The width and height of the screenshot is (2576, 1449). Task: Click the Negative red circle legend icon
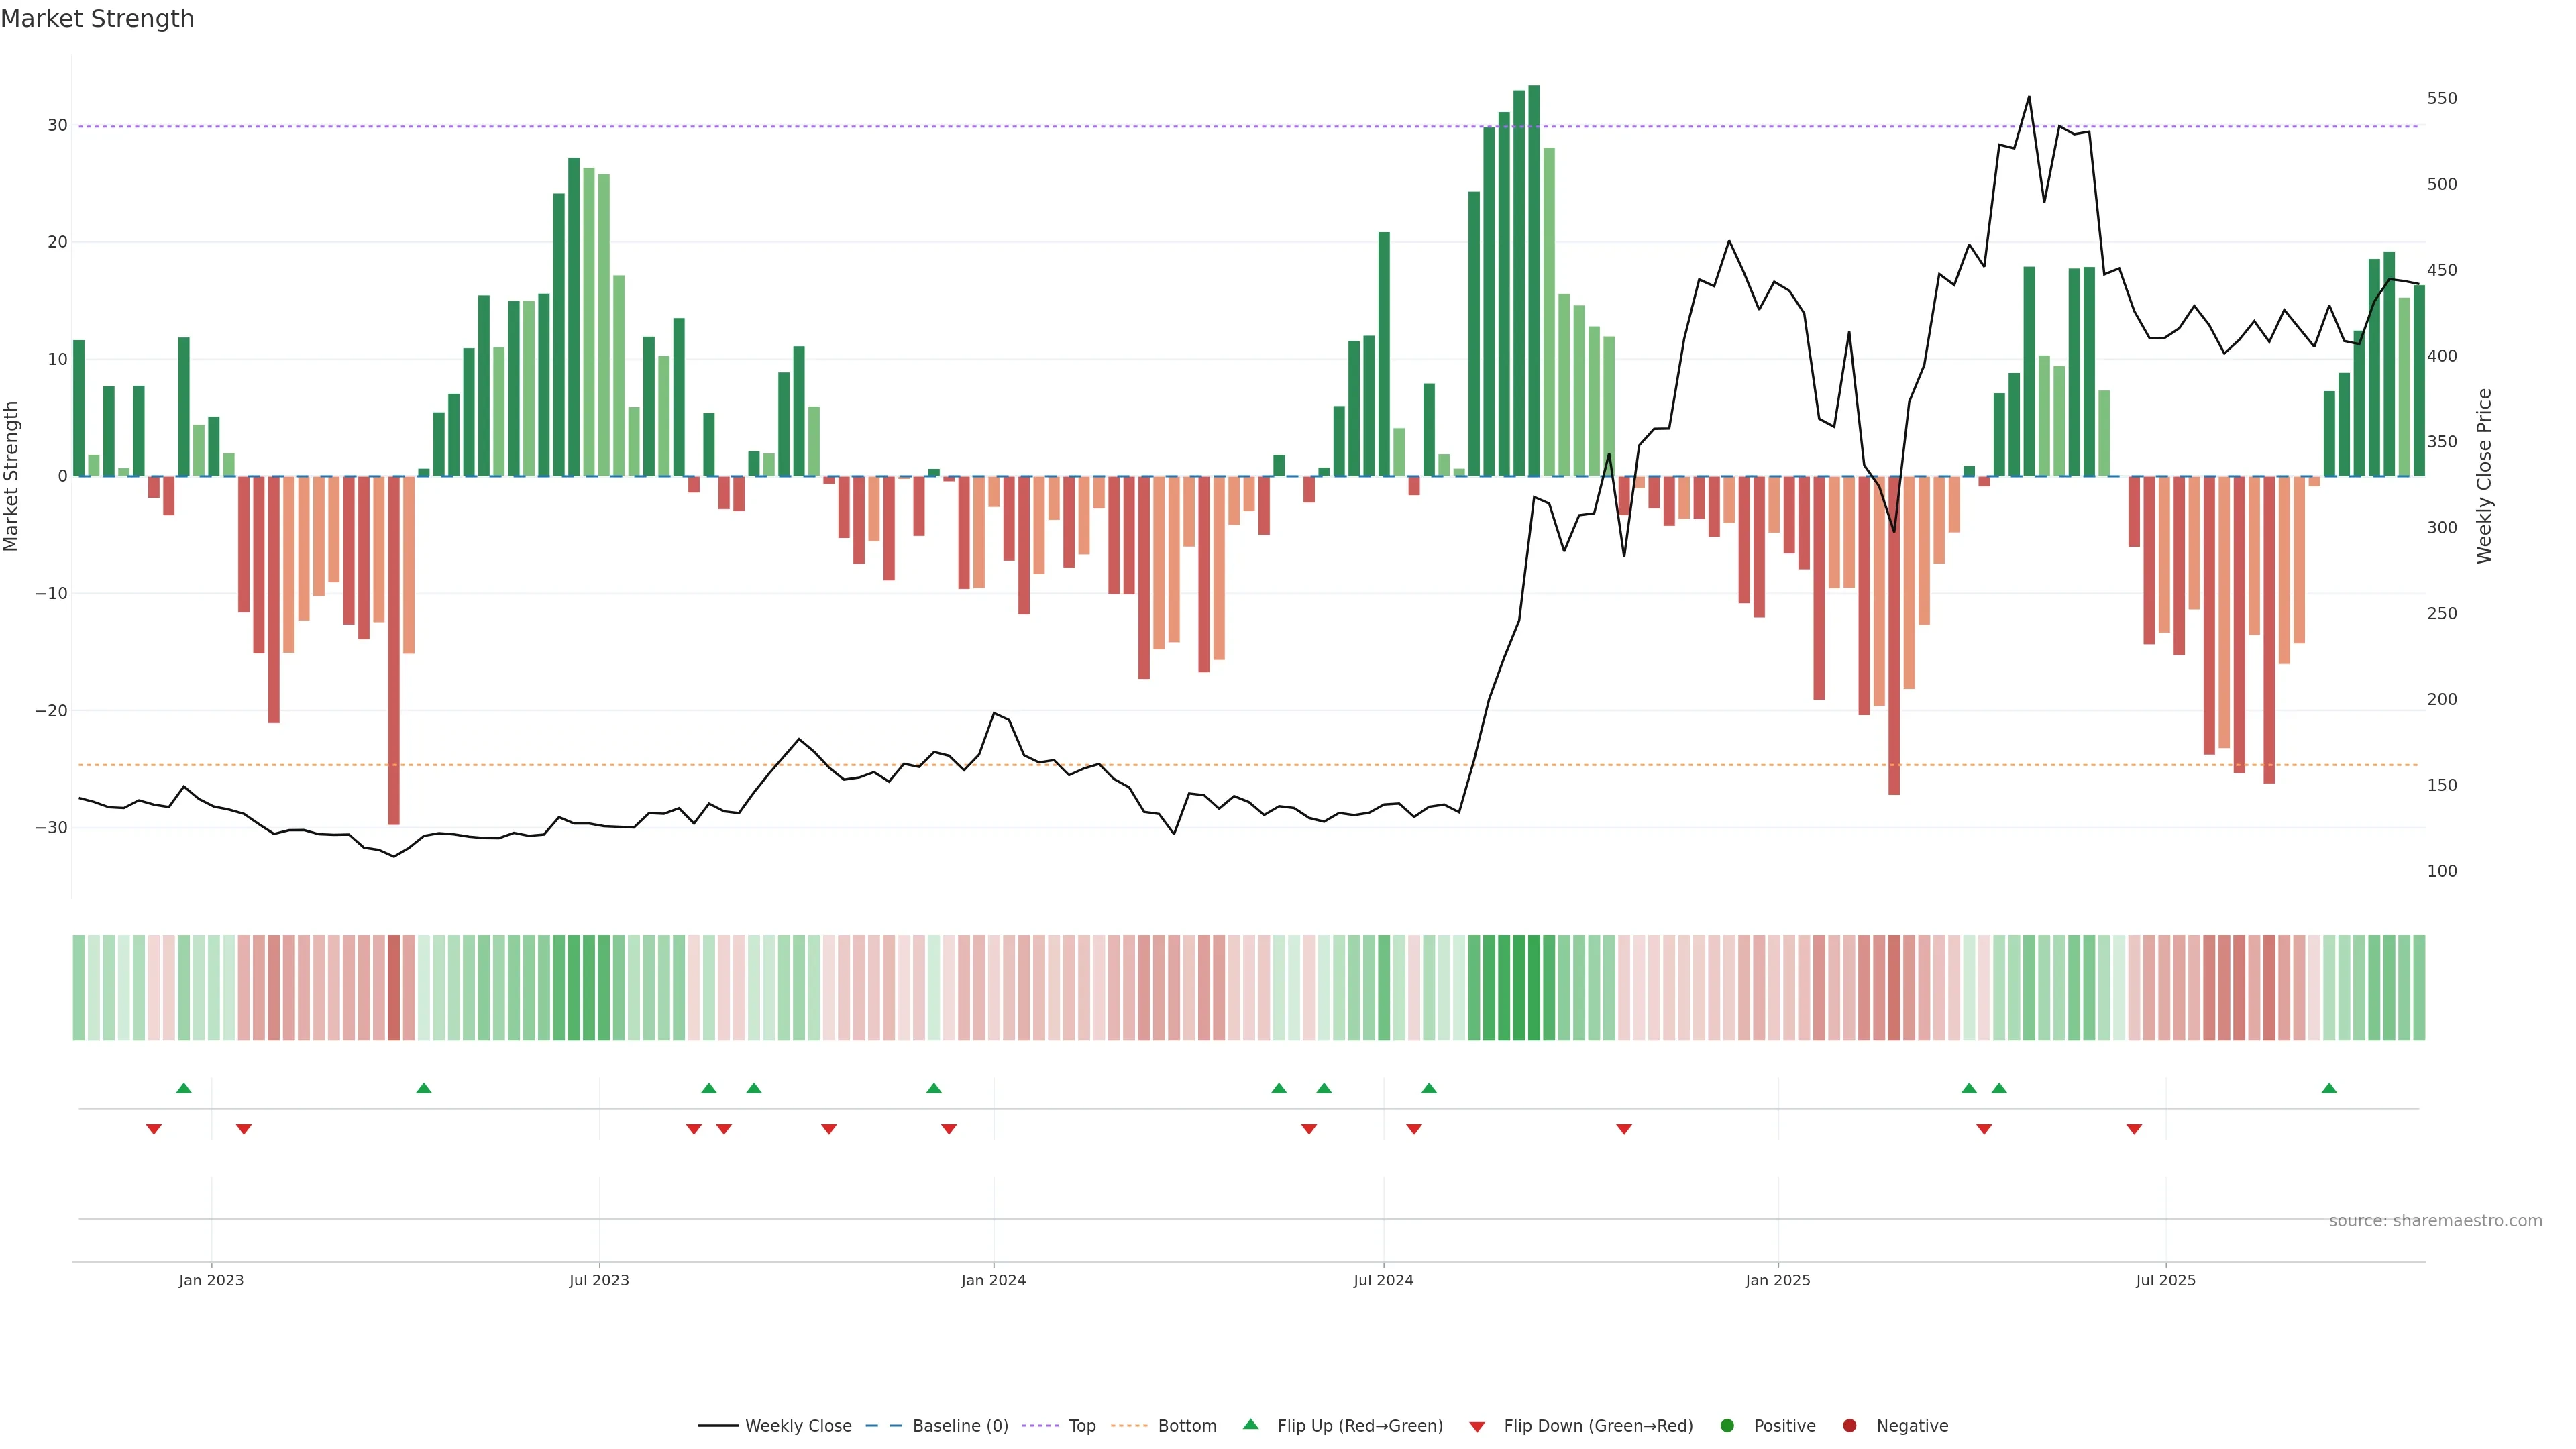click(x=1849, y=1426)
